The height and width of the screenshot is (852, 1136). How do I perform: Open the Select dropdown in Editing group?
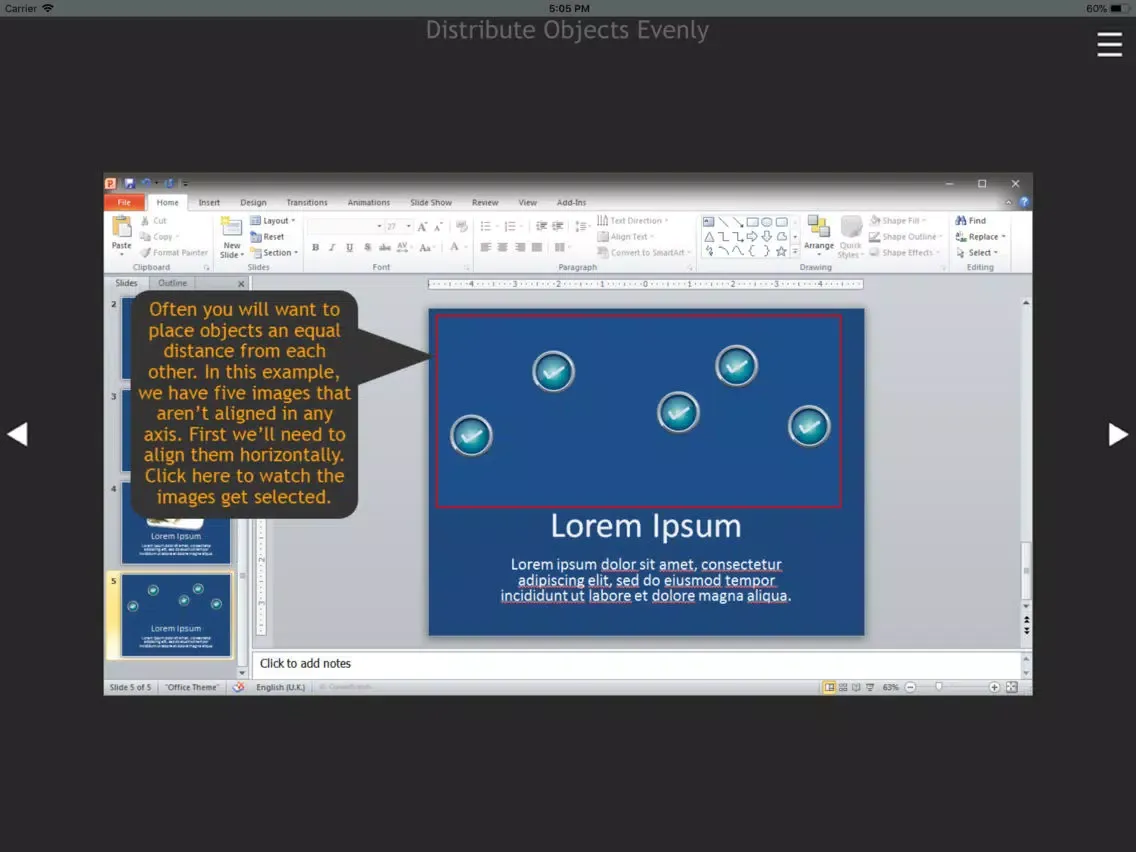click(977, 253)
